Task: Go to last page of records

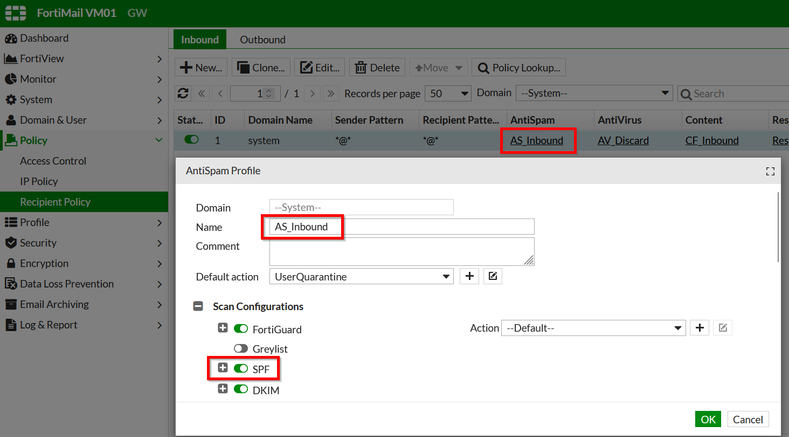Action: point(331,93)
